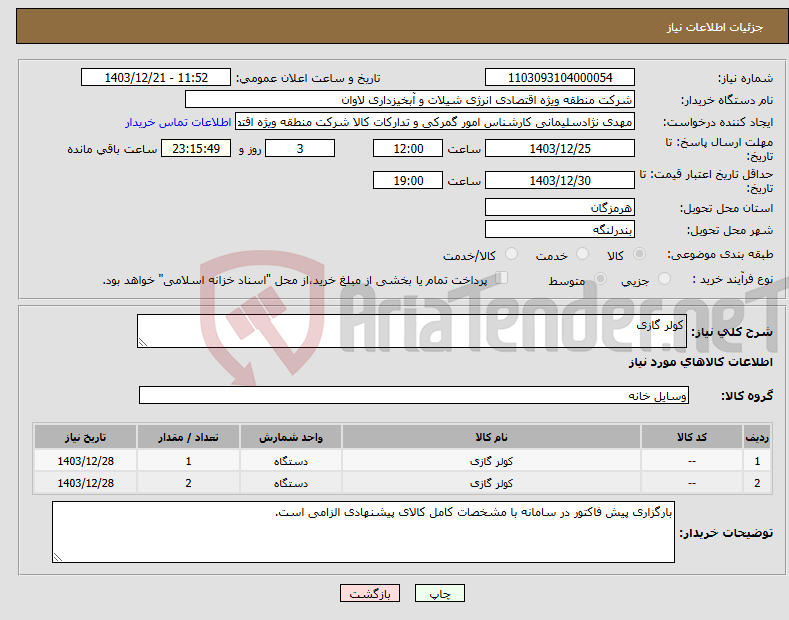The width and height of the screenshot is (789, 620).
Task: Click the اطلاعات کالاهای مورد نیاز section heading
Action: tap(700, 362)
